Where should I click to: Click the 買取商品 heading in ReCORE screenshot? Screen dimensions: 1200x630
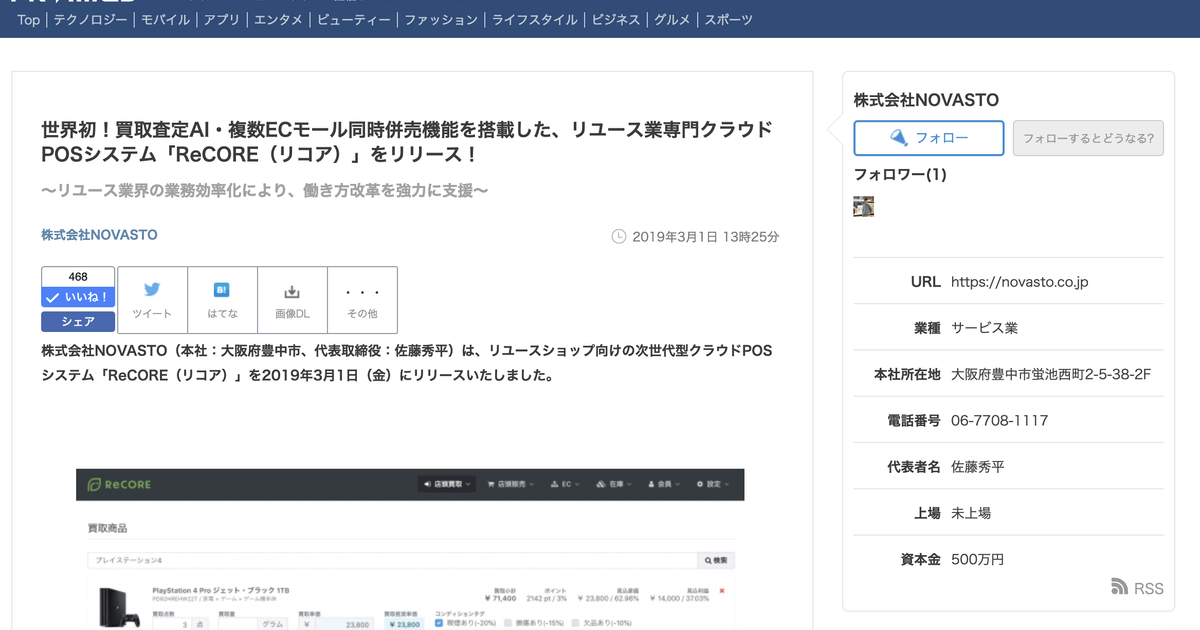pos(107,528)
